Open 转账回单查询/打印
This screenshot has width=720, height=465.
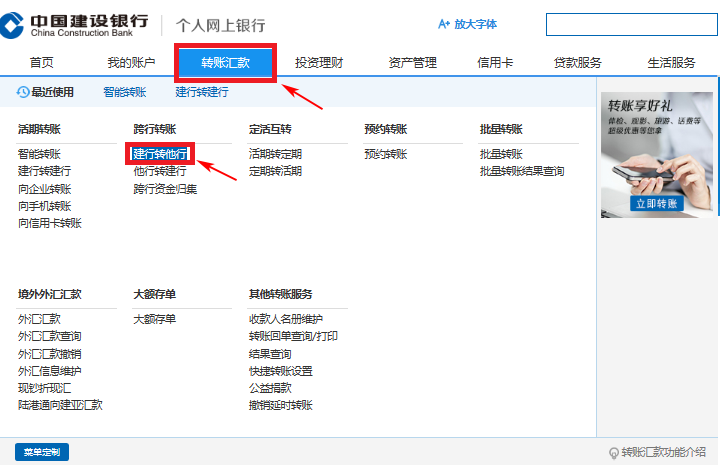(x=293, y=336)
